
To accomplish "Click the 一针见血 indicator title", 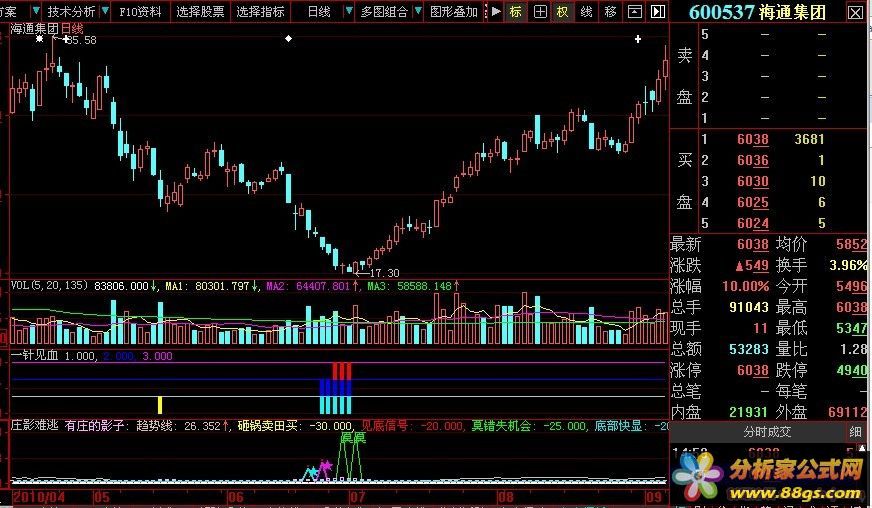I will click(34, 356).
